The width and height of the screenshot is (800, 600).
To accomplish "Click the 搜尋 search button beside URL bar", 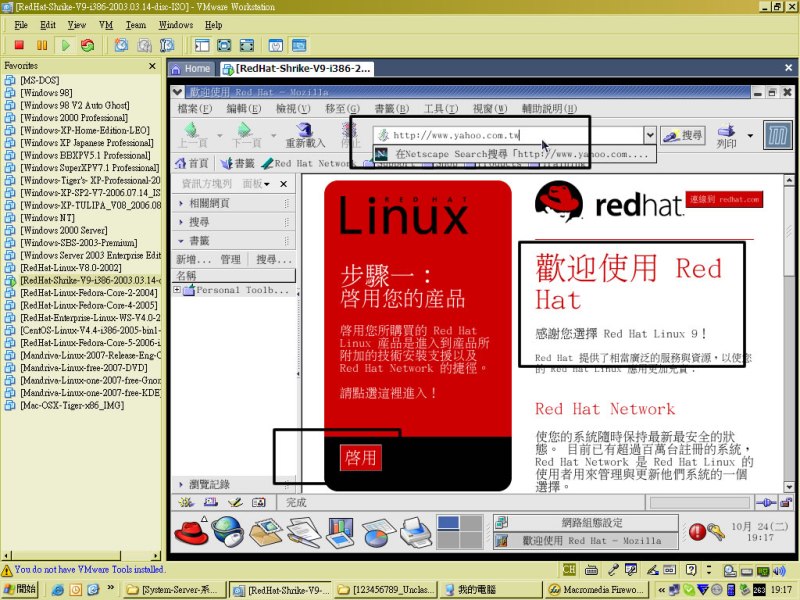I will 684,135.
